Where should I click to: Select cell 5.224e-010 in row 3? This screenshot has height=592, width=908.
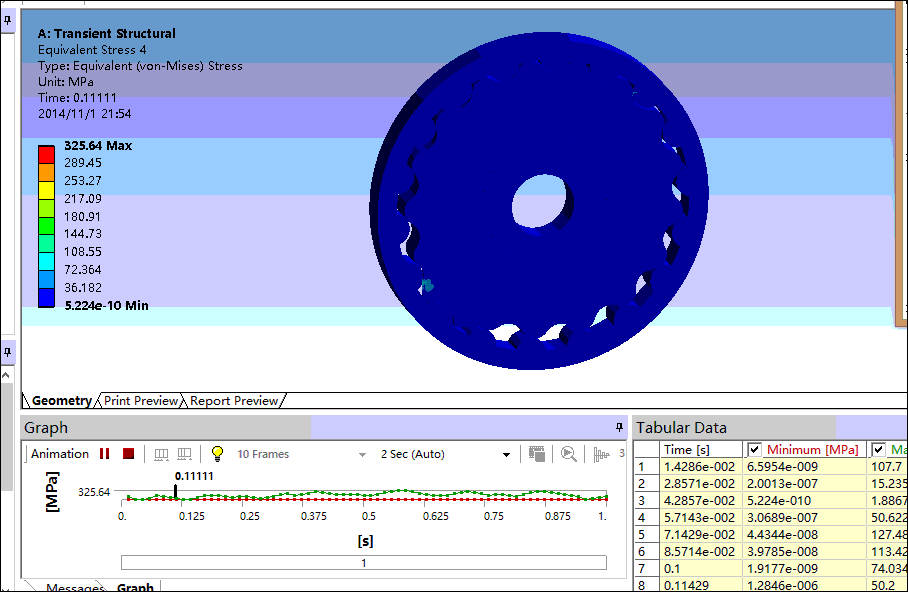[805, 500]
